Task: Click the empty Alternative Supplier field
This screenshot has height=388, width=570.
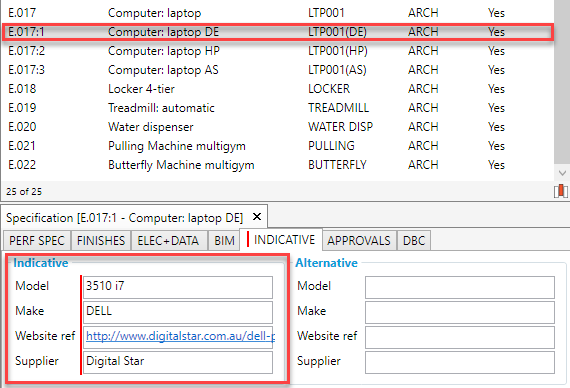Action: pos(460,362)
